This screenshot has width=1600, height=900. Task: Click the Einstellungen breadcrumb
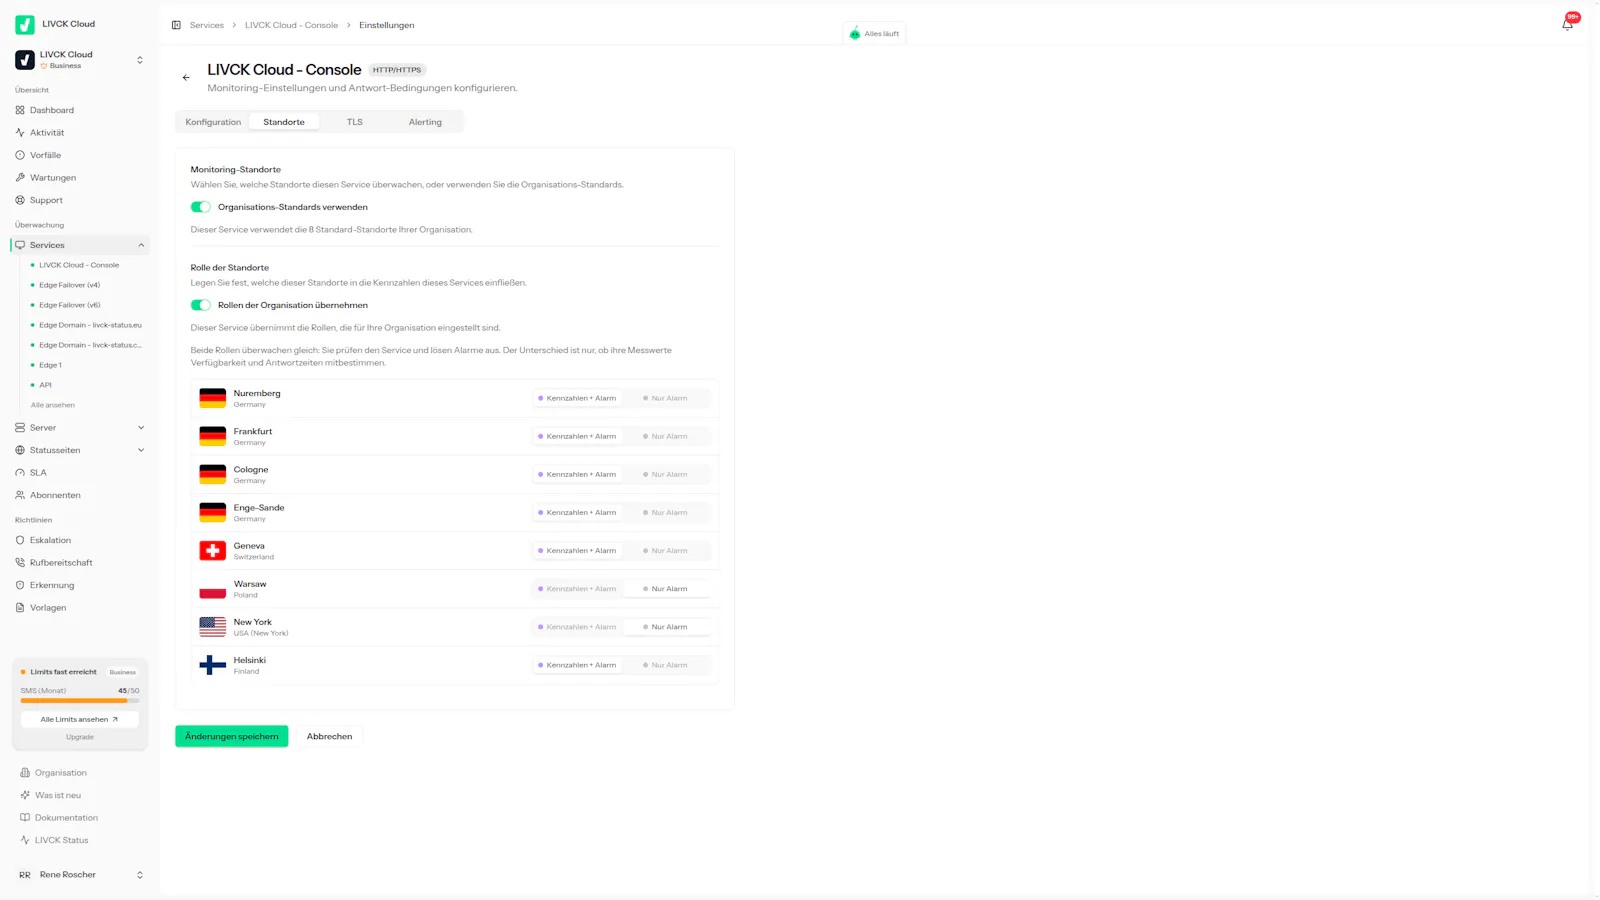pos(387,25)
